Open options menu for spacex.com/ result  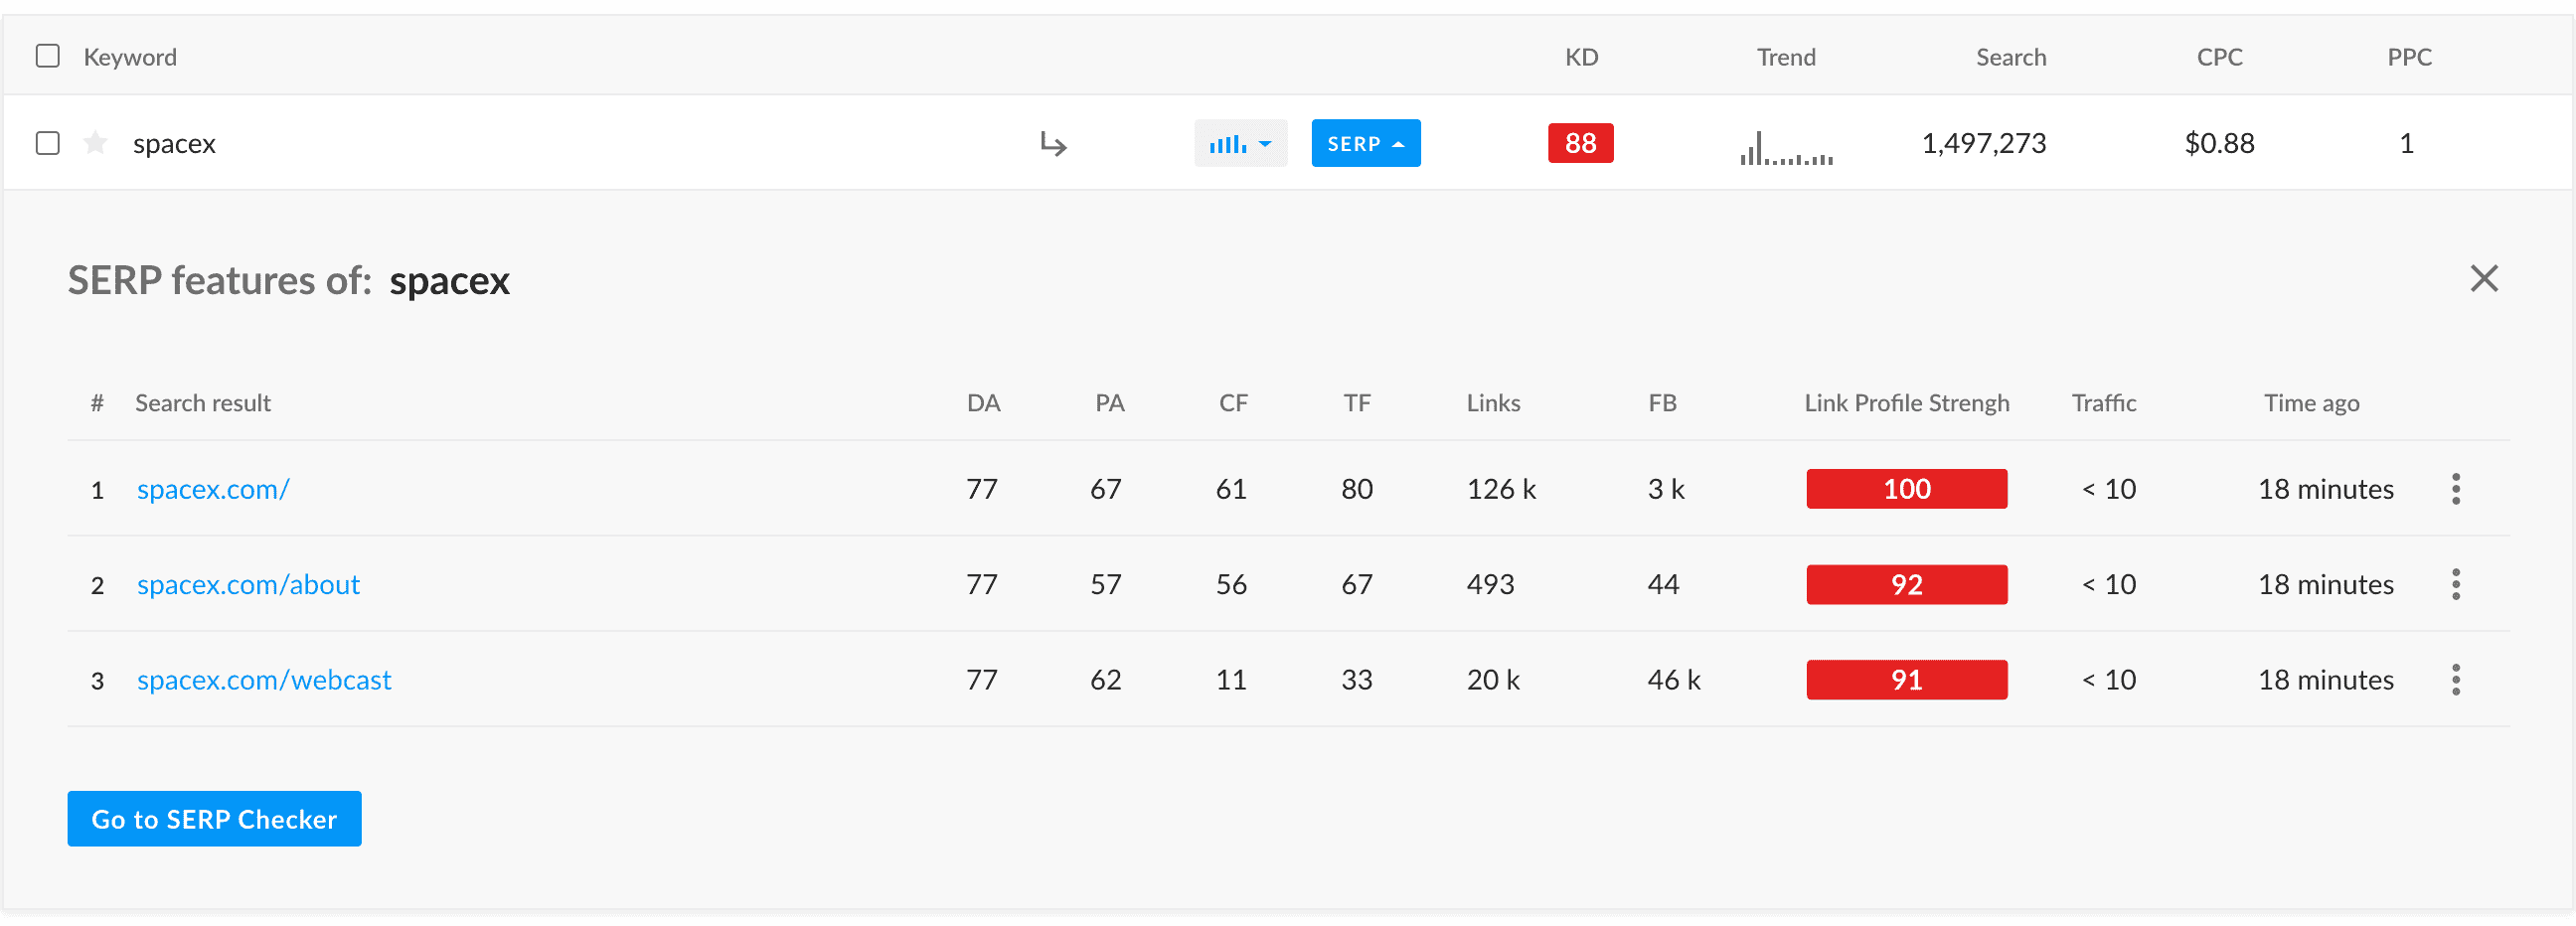(2456, 489)
